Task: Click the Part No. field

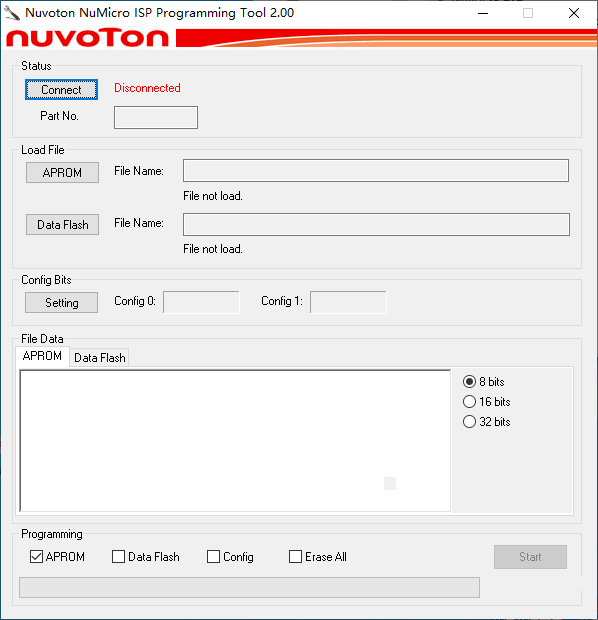Action: 156,117
